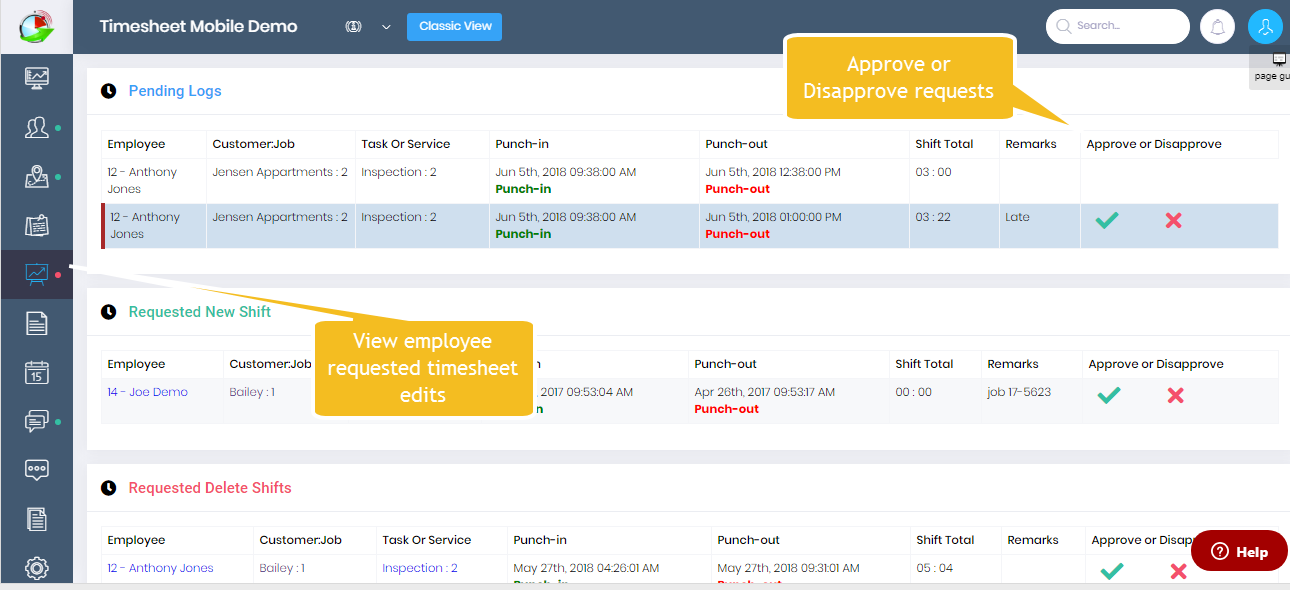The height and width of the screenshot is (590, 1290).
Task: Open the user profile avatar icon
Action: 1265,27
